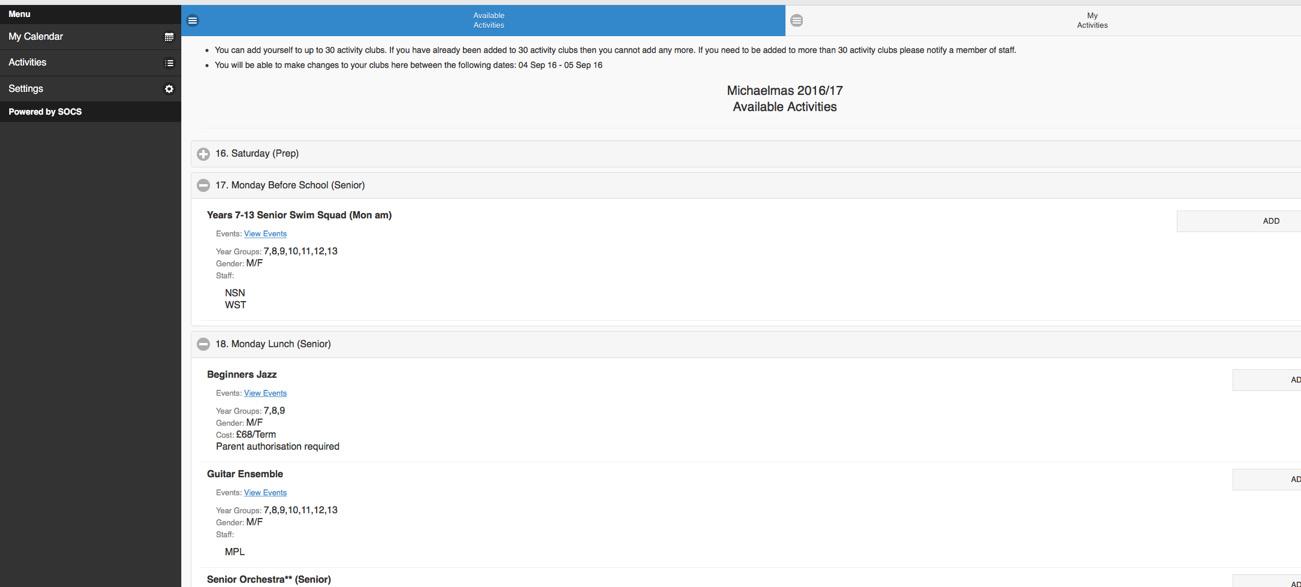Click the Activities list icon in sidebar

coord(169,63)
